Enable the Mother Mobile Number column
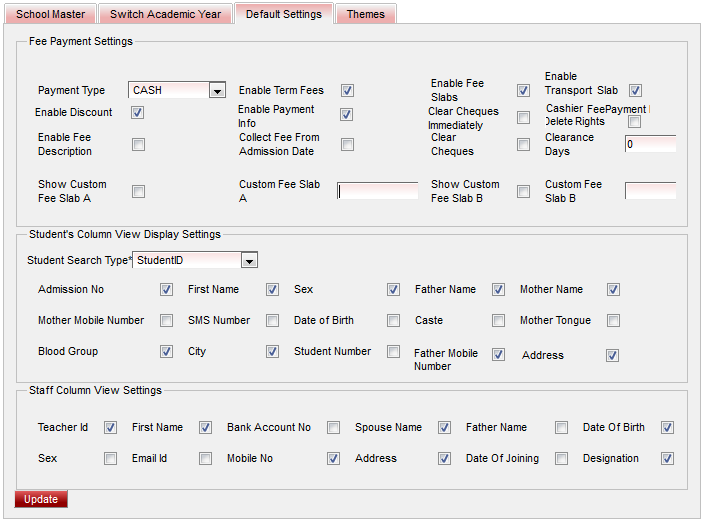 pyautogui.click(x=166, y=321)
